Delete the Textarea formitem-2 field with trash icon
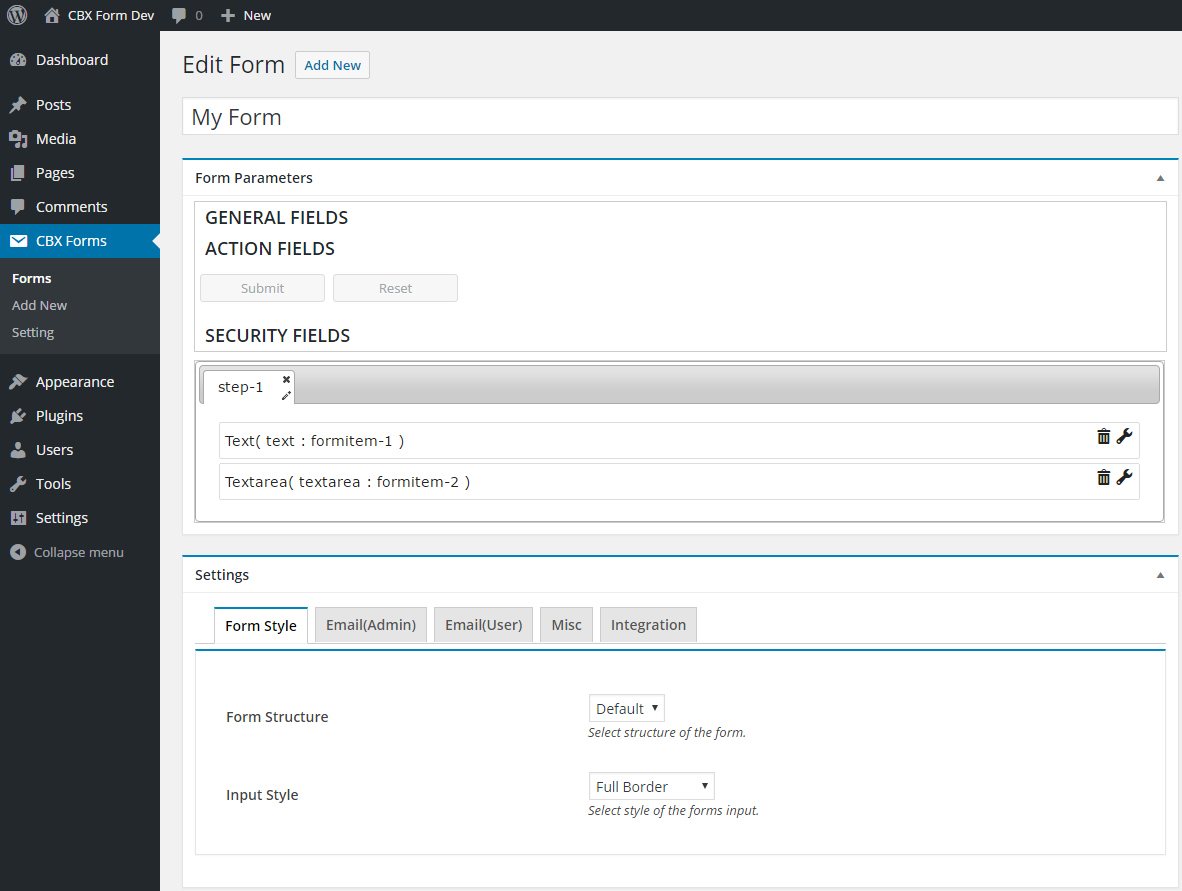Screen dimensions: 1182x891 tap(1104, 477)
